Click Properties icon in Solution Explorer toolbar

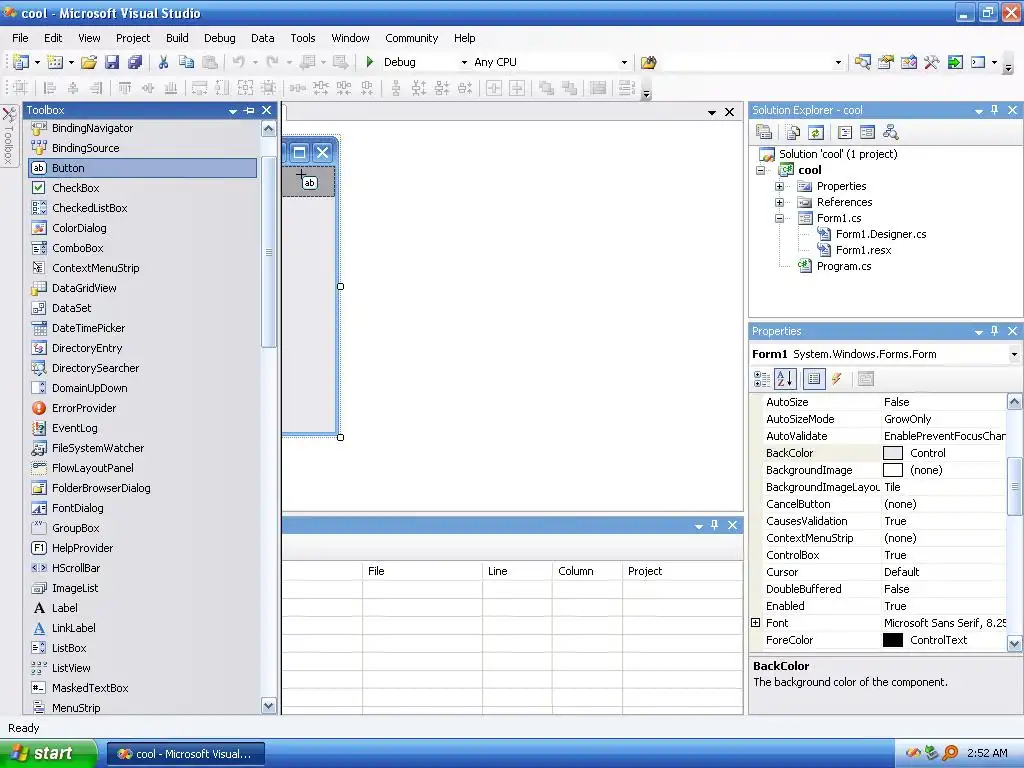[x=764, y=133]
